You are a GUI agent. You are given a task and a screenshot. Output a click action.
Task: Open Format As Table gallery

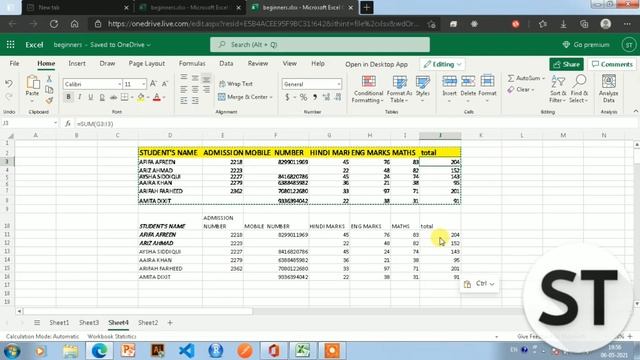[399, 89]
